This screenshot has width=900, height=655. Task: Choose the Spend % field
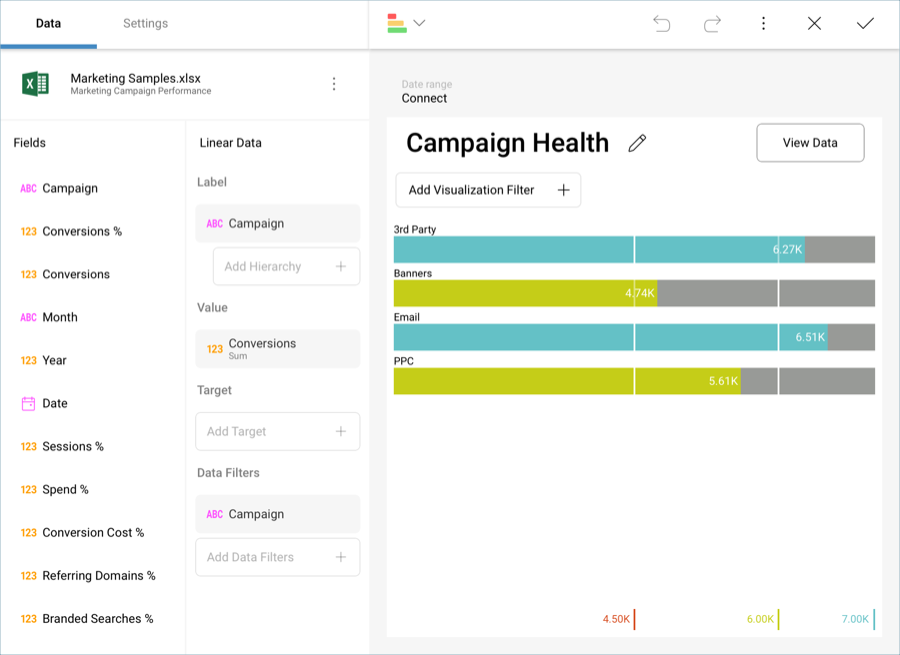coord(65,490)
